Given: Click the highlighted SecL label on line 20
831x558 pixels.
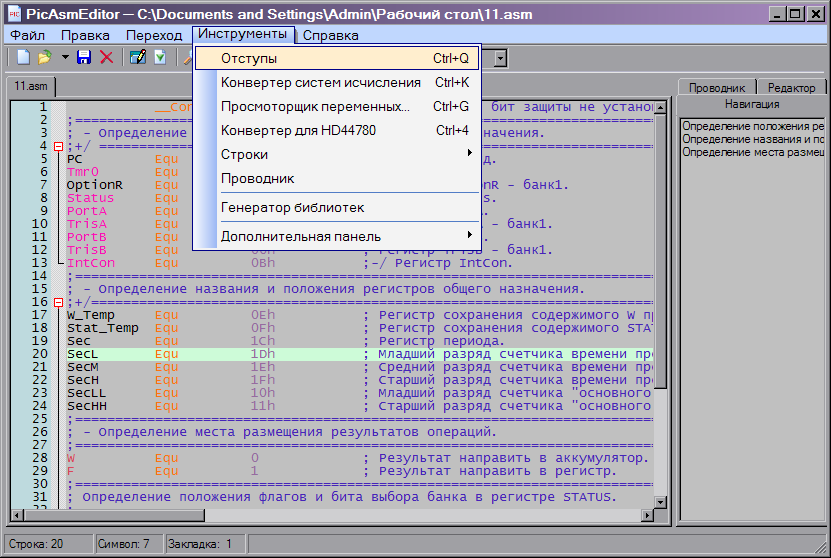Looking at the screenshot, I should coord(82,354).
